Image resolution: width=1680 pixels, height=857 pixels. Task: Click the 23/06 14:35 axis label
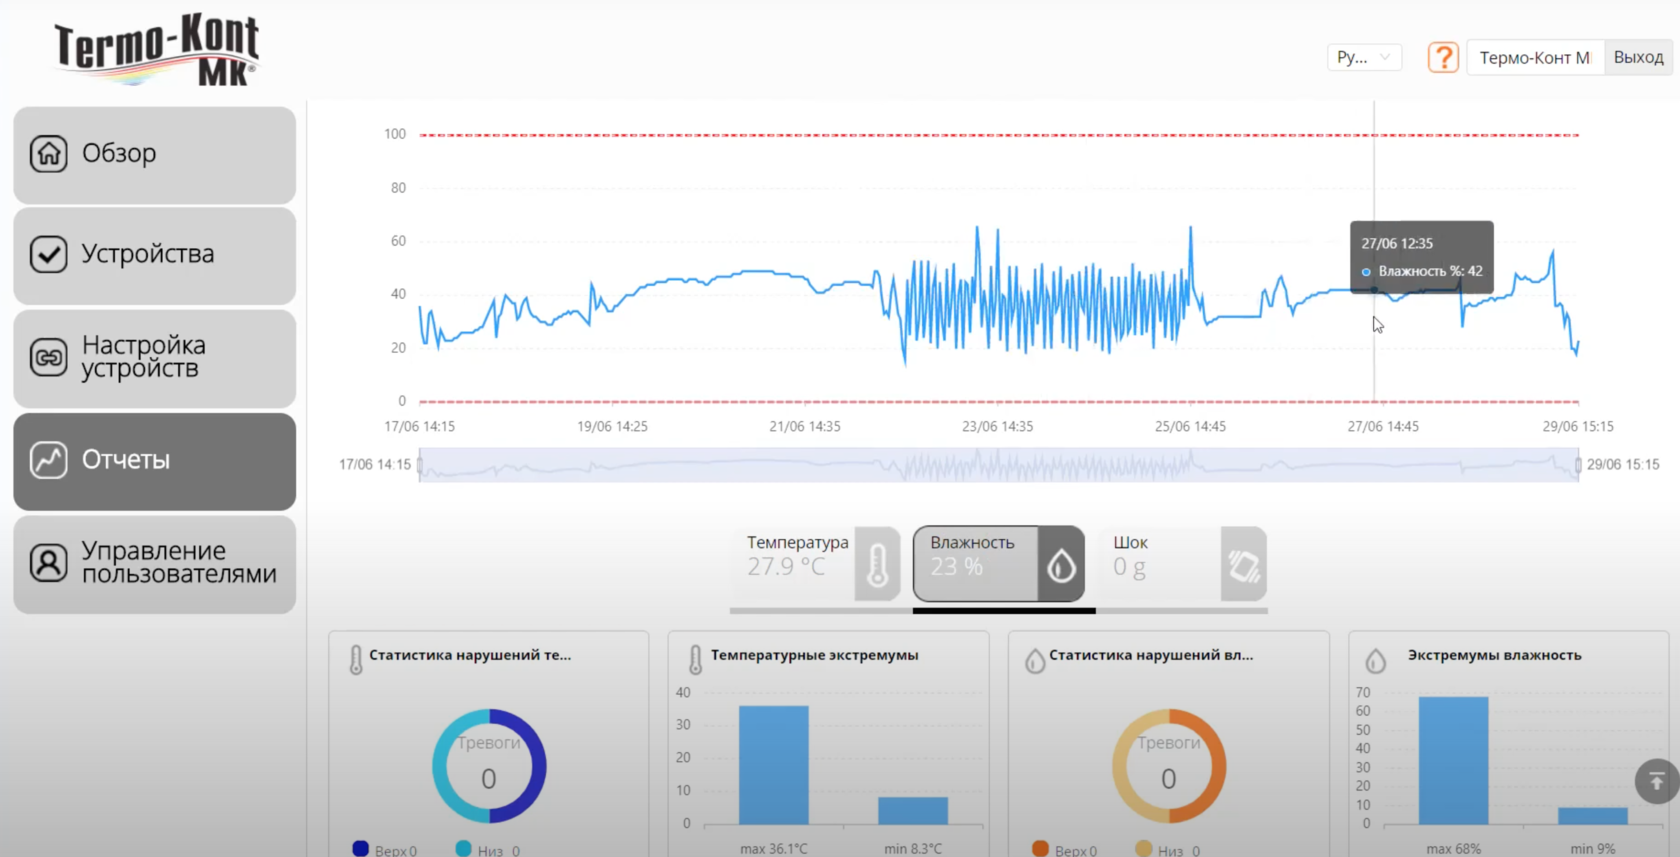(997, 426)
